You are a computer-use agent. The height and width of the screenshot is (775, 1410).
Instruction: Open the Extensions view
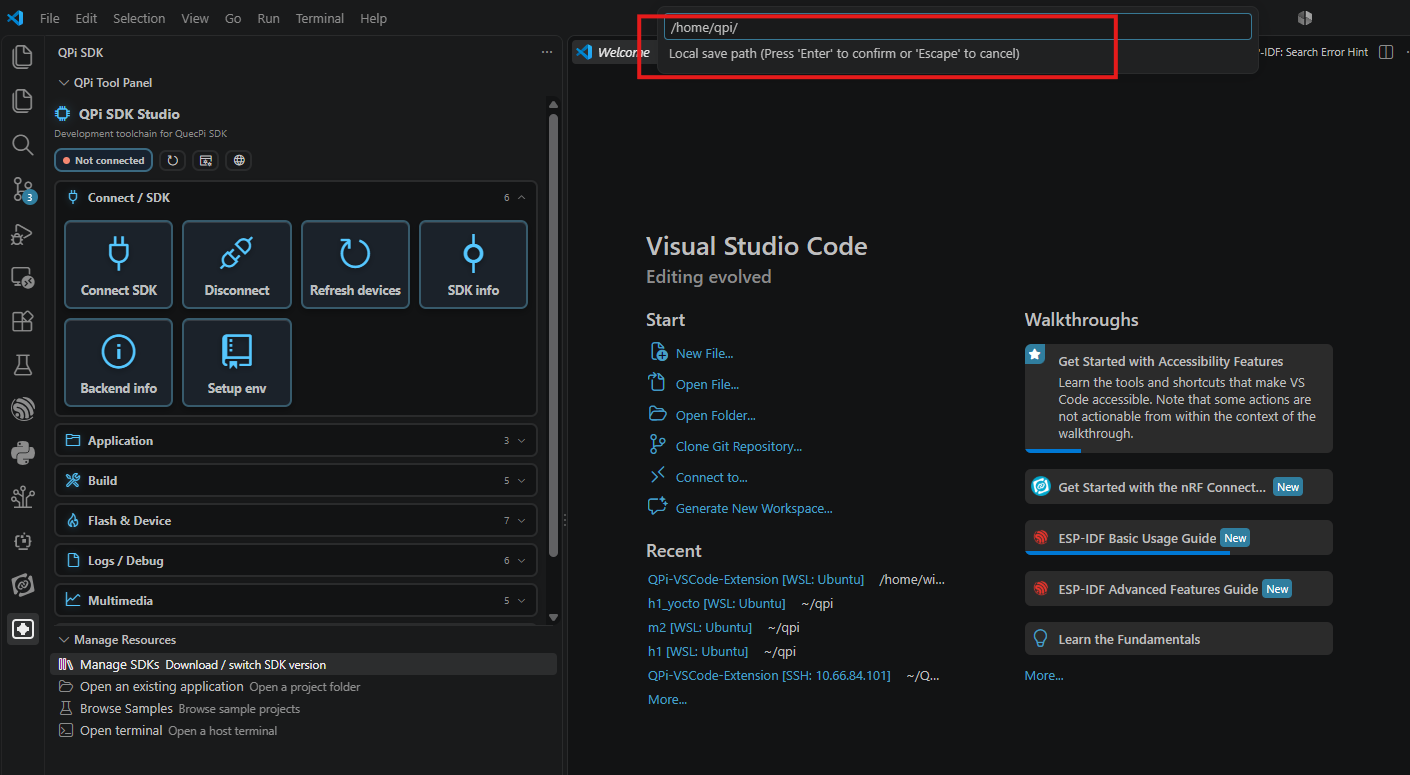click(22, 321)
